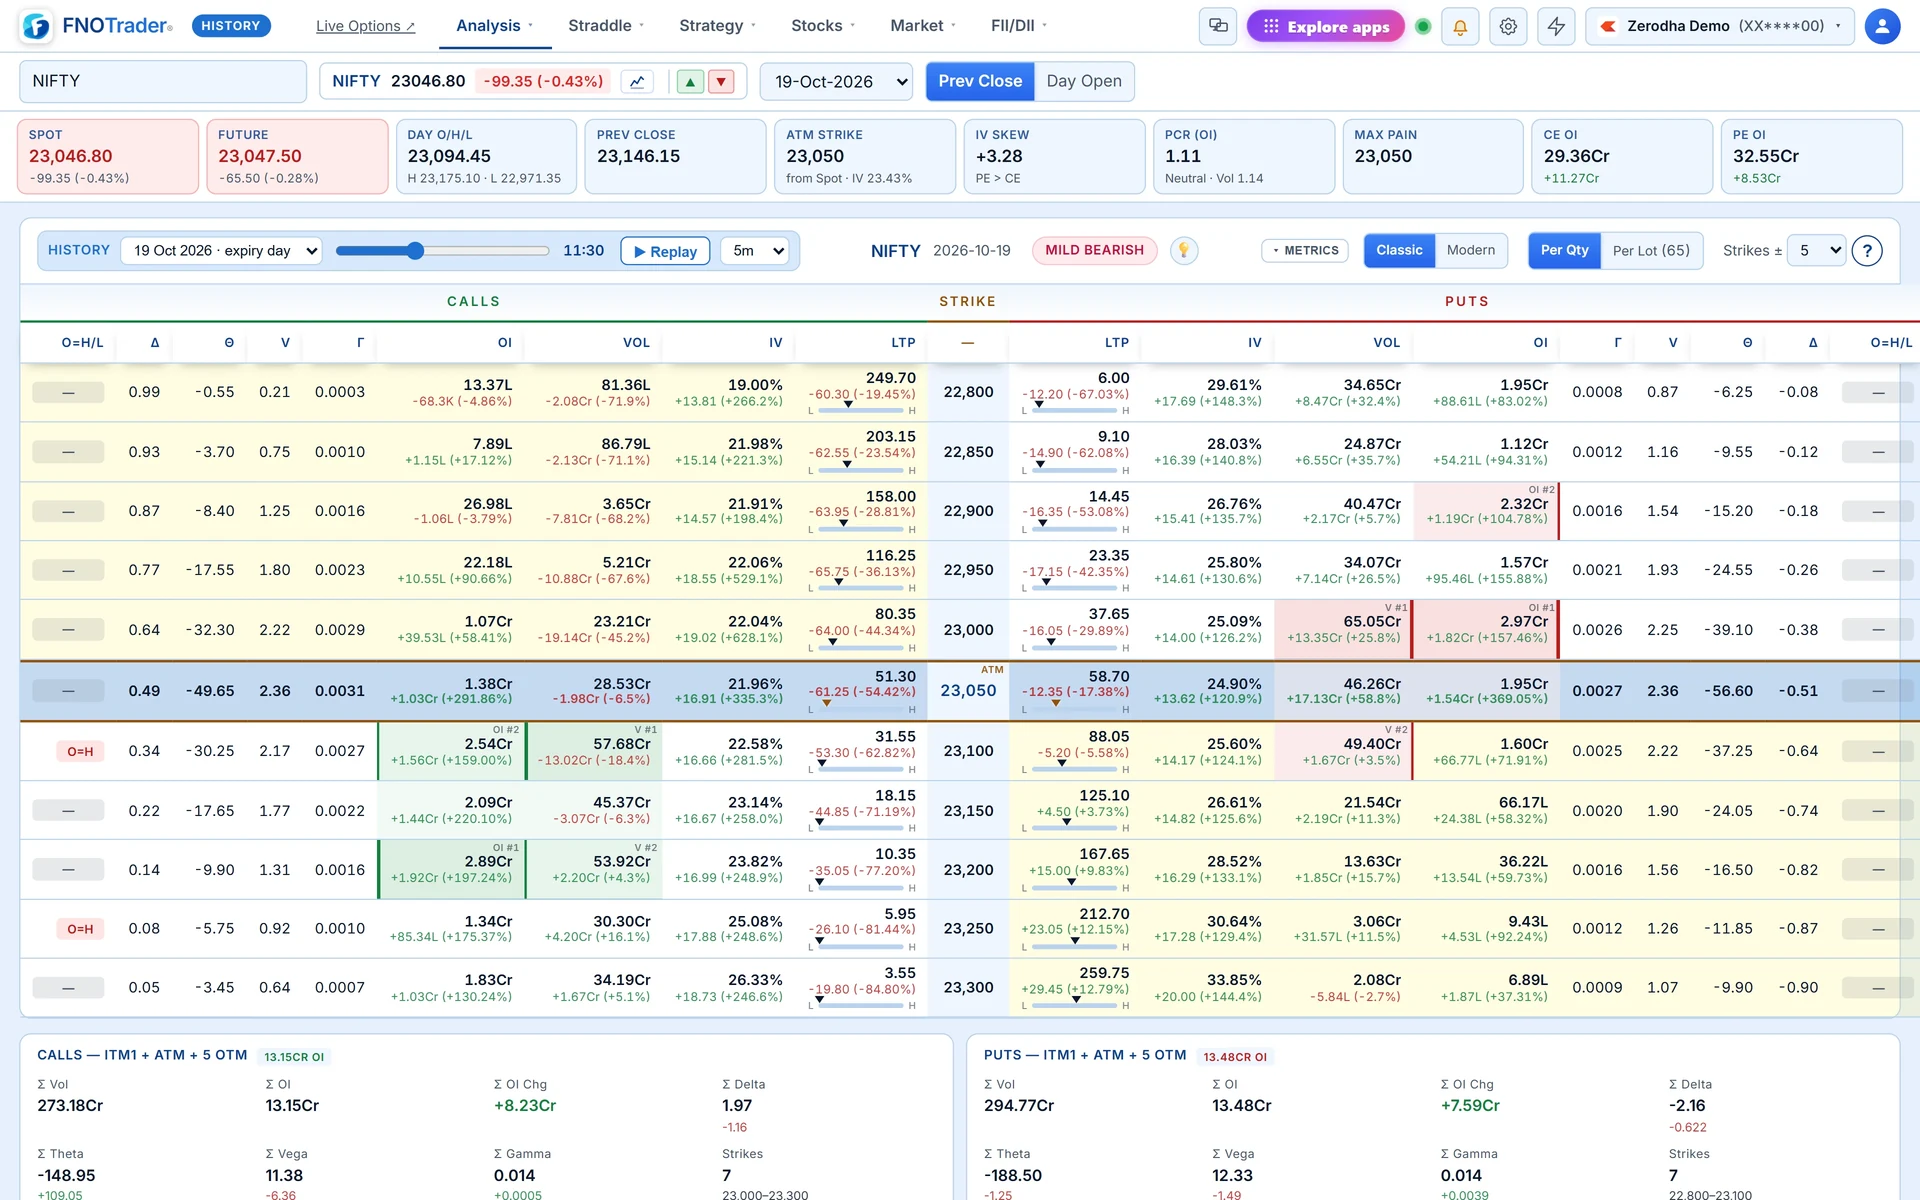Viewport: 1920px width, 1200px height.
Task: Sort by puts VOL column header
Action: [1386, 343]
